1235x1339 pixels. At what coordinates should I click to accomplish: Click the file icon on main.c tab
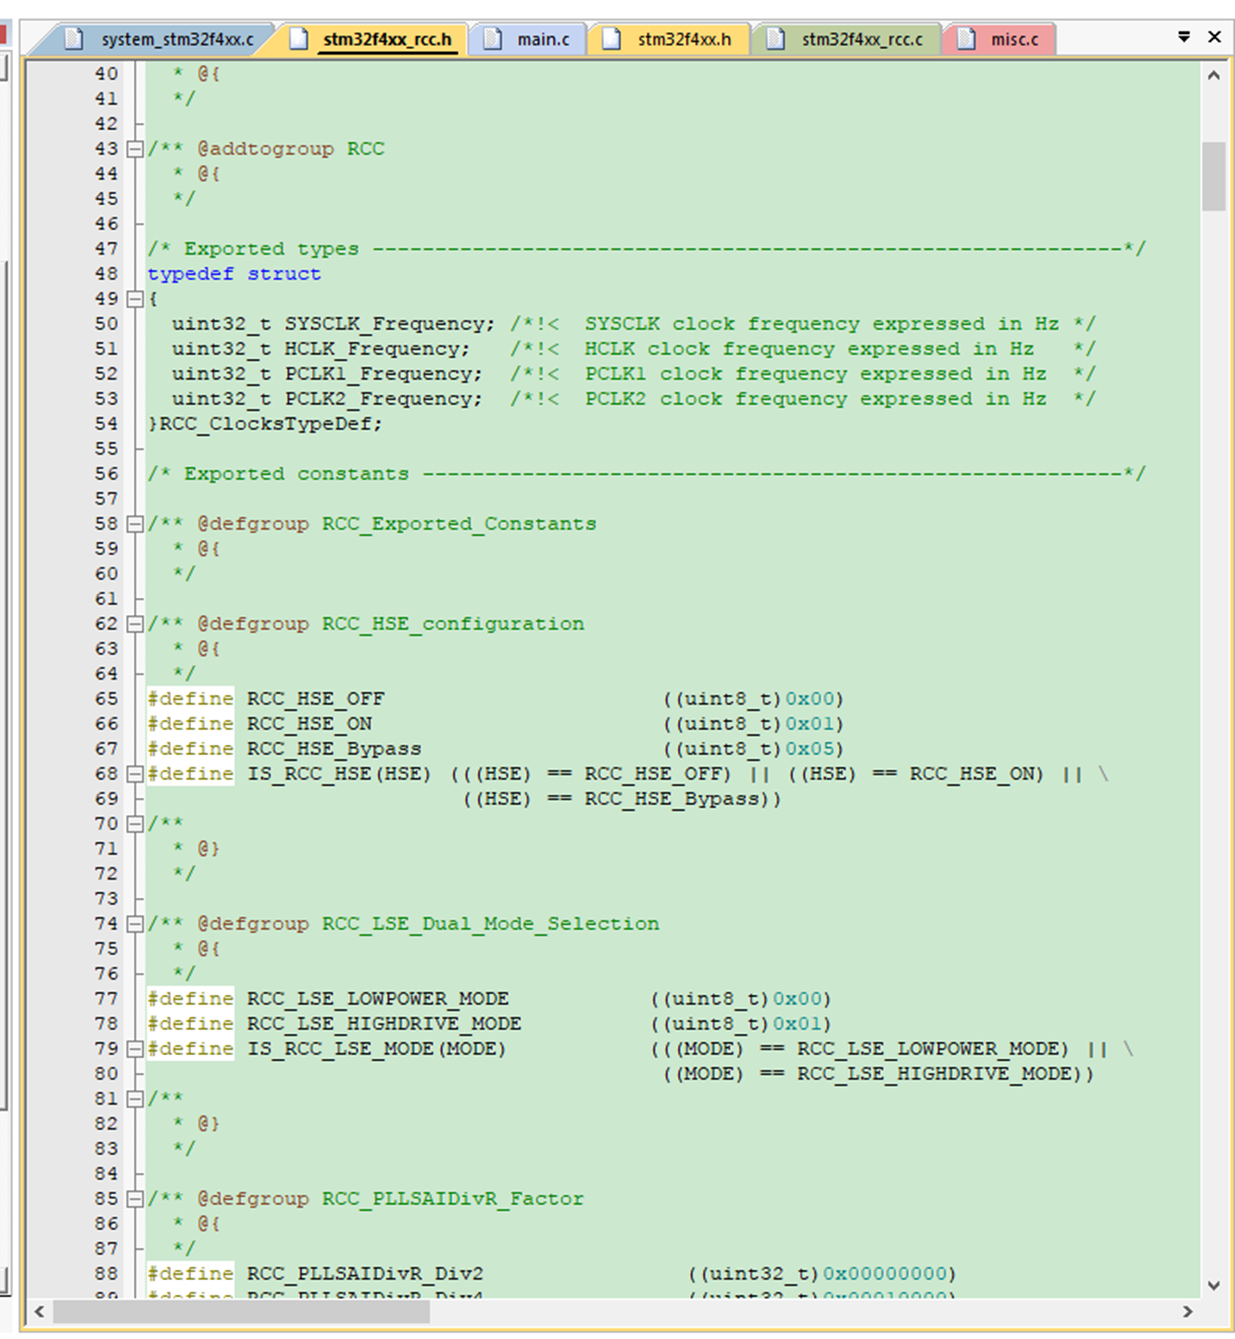coord(492,39)
